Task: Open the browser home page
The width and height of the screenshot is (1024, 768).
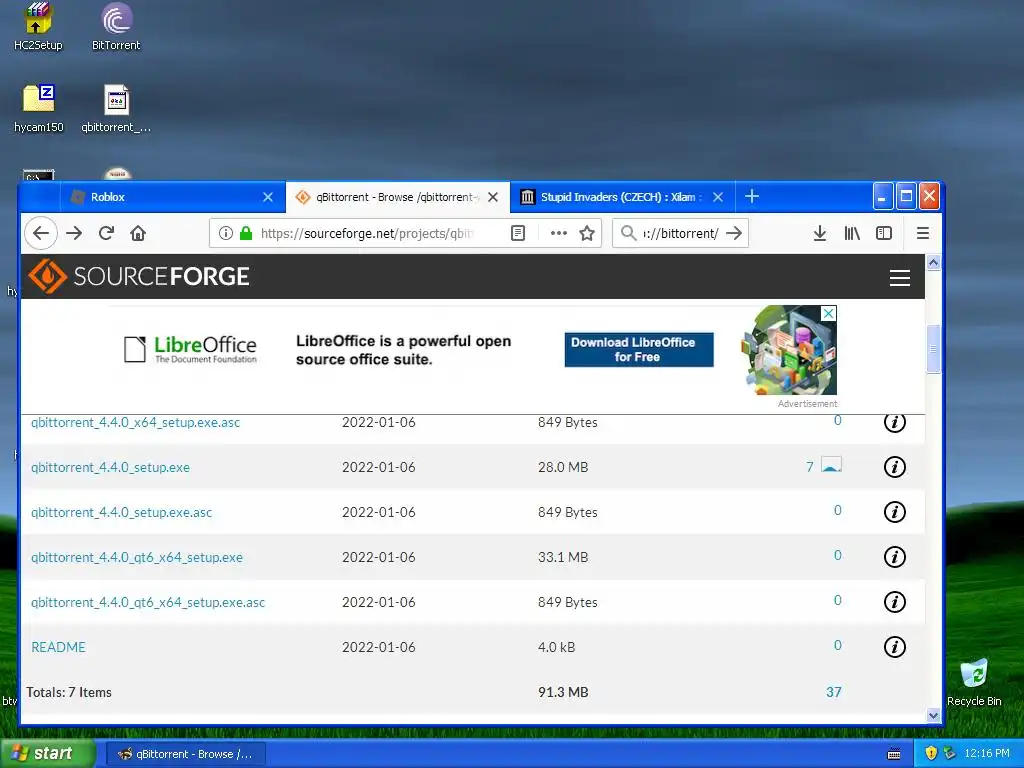Action: (138, 233)
